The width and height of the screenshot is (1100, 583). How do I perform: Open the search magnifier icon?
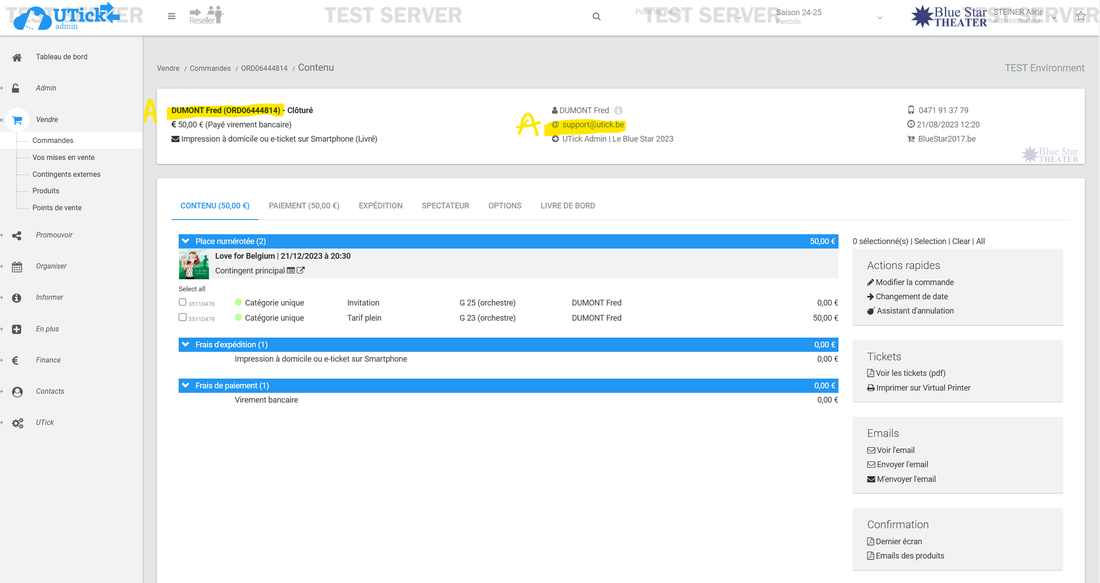(597, 17)
